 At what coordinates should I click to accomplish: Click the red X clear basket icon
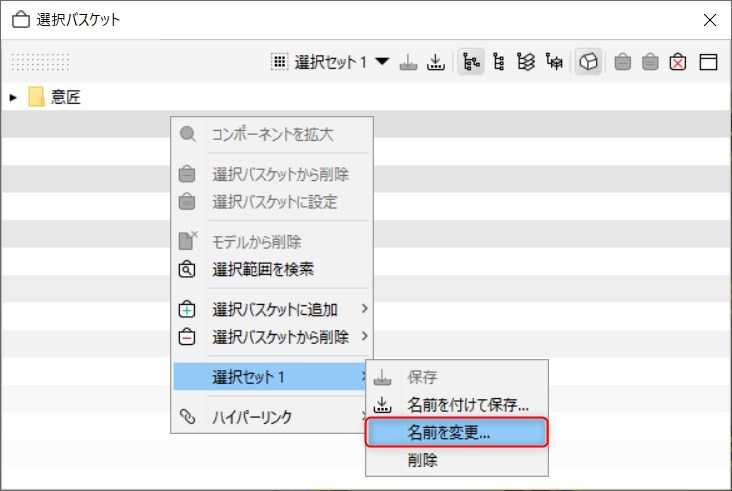click(x=677, y=62)
